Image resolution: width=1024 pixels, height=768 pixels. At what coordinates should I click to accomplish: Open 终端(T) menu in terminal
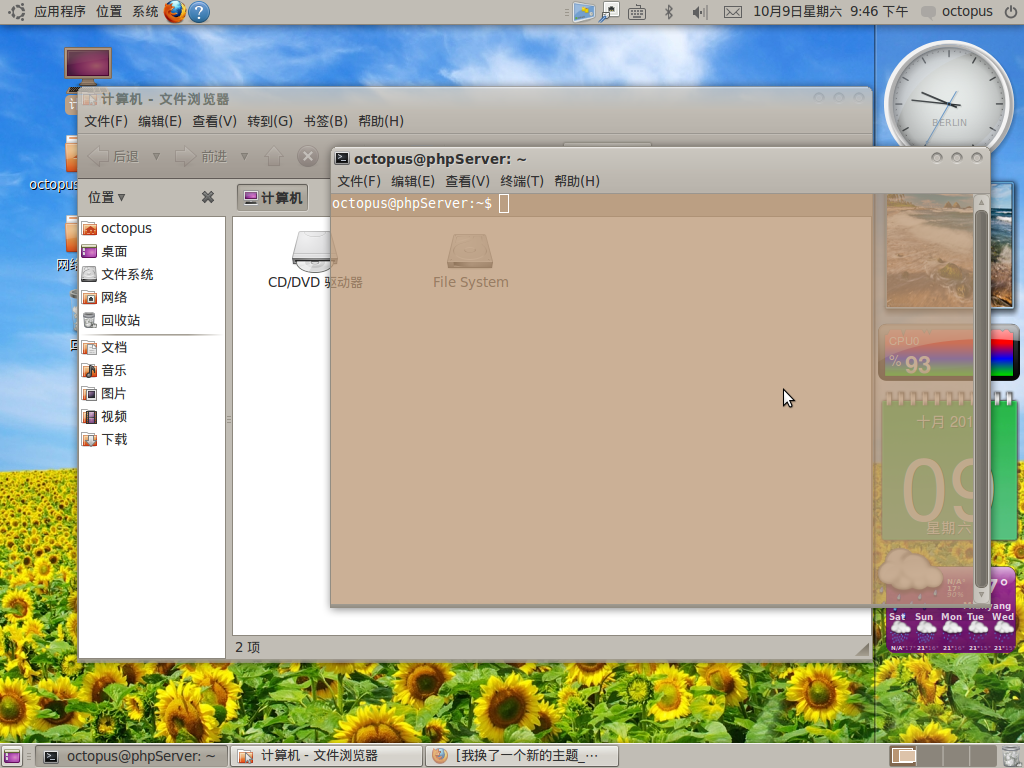(x=522, y=182)
